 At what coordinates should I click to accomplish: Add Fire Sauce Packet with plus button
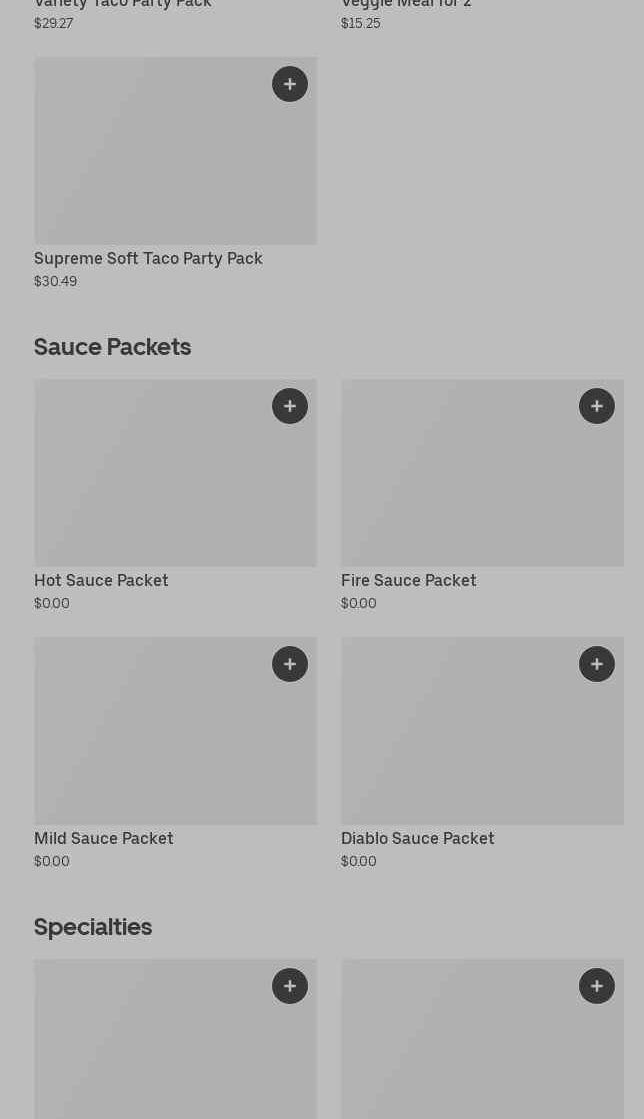(x=597, y=406)
